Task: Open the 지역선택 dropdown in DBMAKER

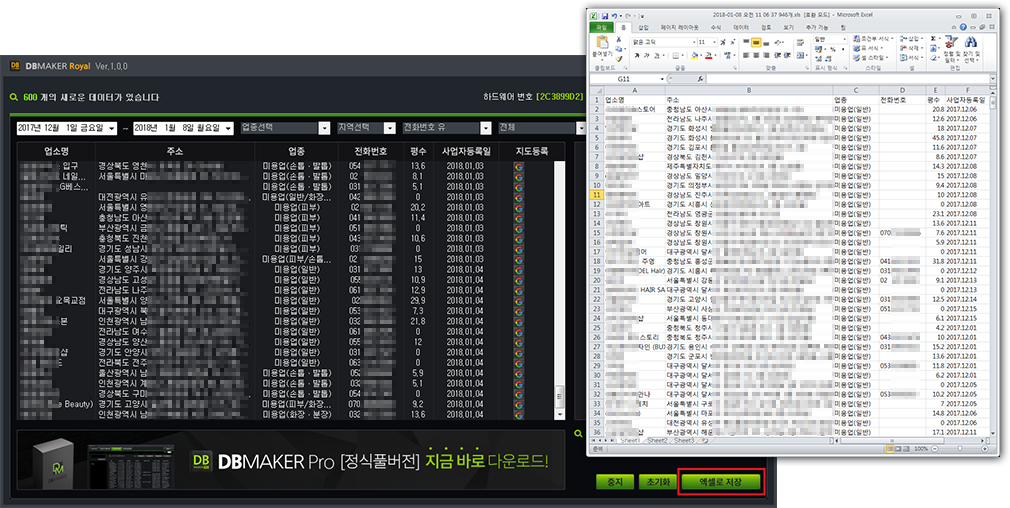Action: pyautogui.click(x=390, y=128)
